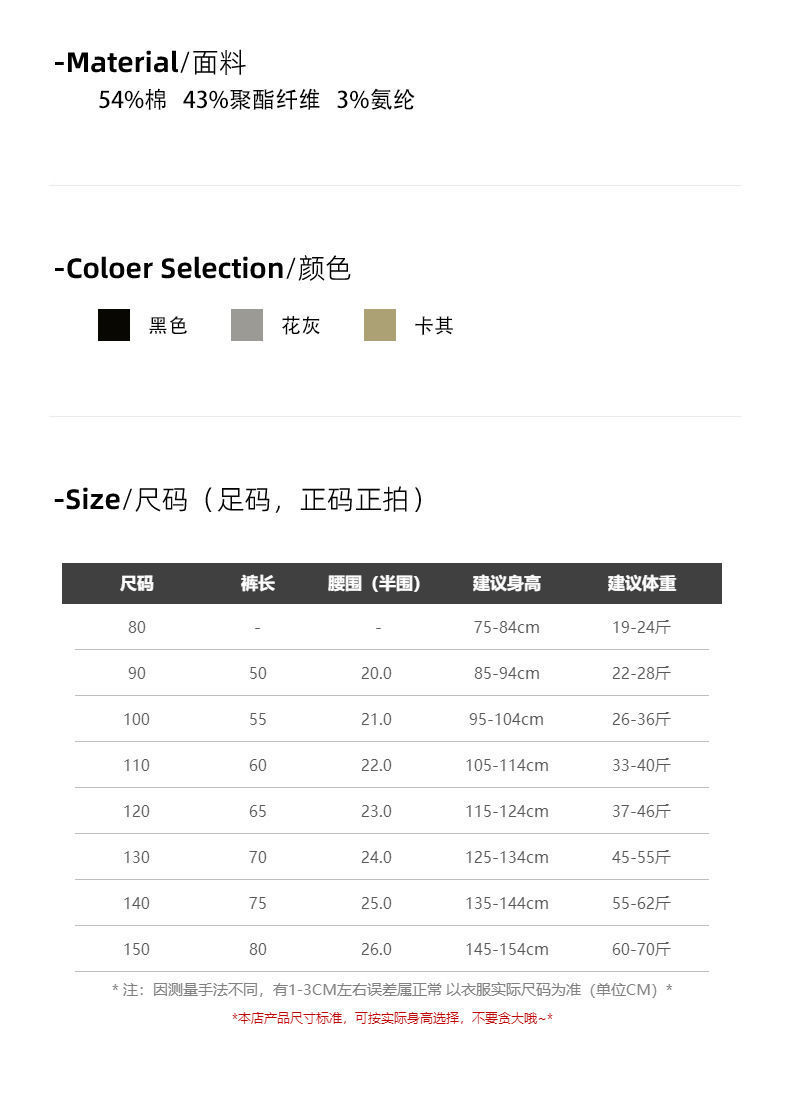Click the -Material/面料 heading
The image size is (790, 1095).
(x=150, y=63)
